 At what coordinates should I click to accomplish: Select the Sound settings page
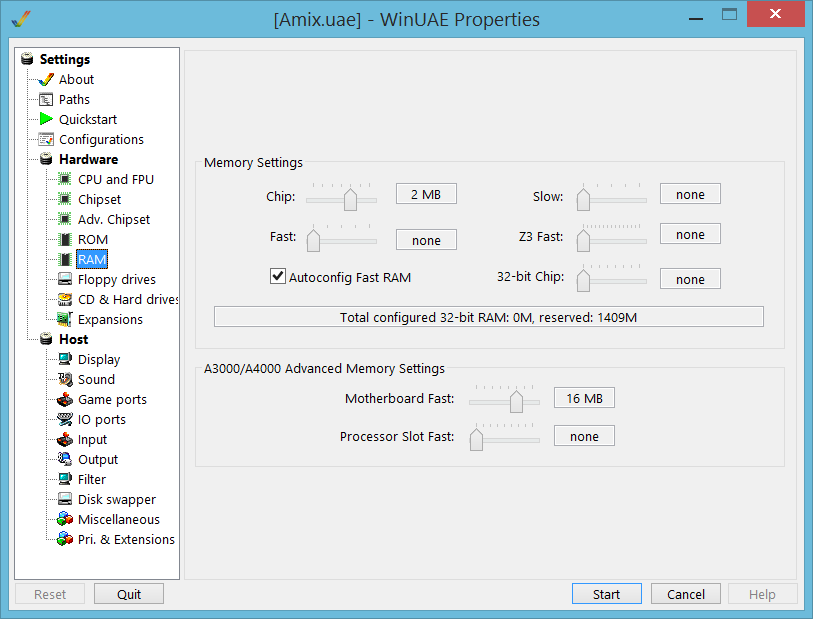[x=96, y=379]
